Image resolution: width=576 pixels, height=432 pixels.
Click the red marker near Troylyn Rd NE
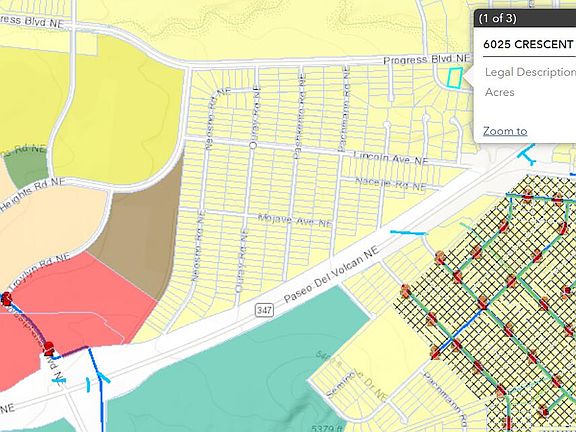[6, 298]
